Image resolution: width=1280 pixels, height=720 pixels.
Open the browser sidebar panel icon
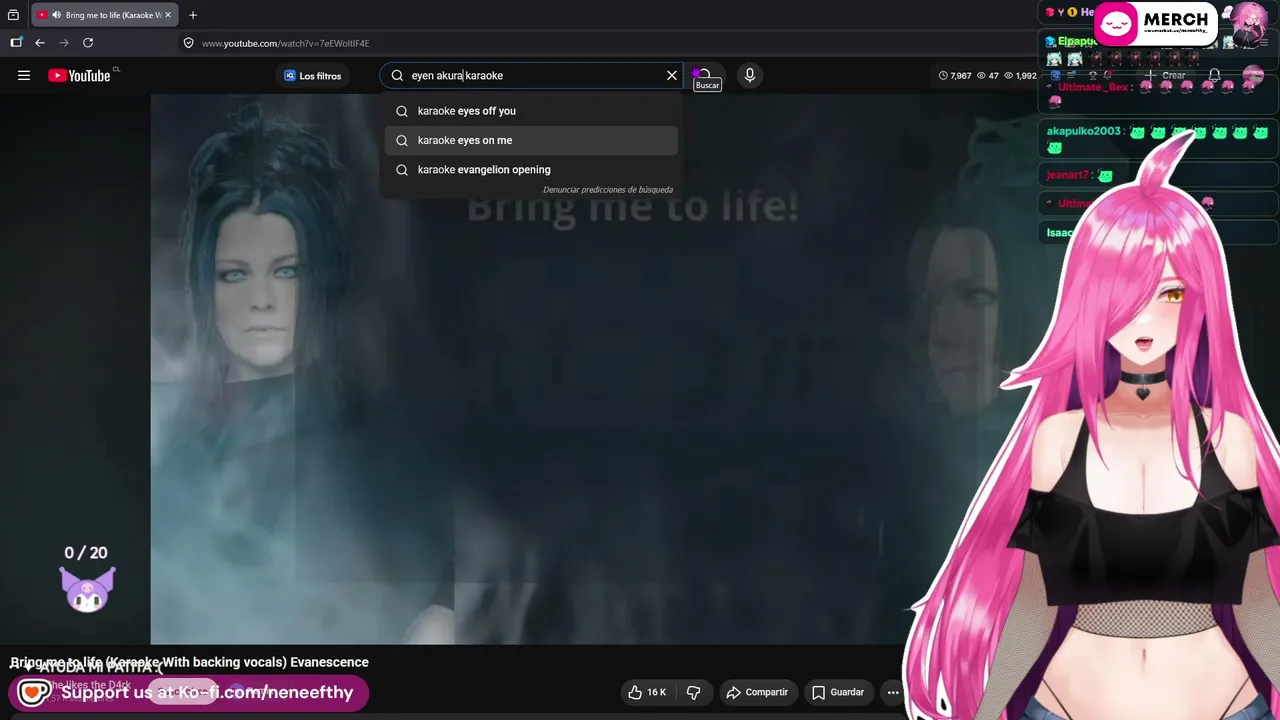16,43
